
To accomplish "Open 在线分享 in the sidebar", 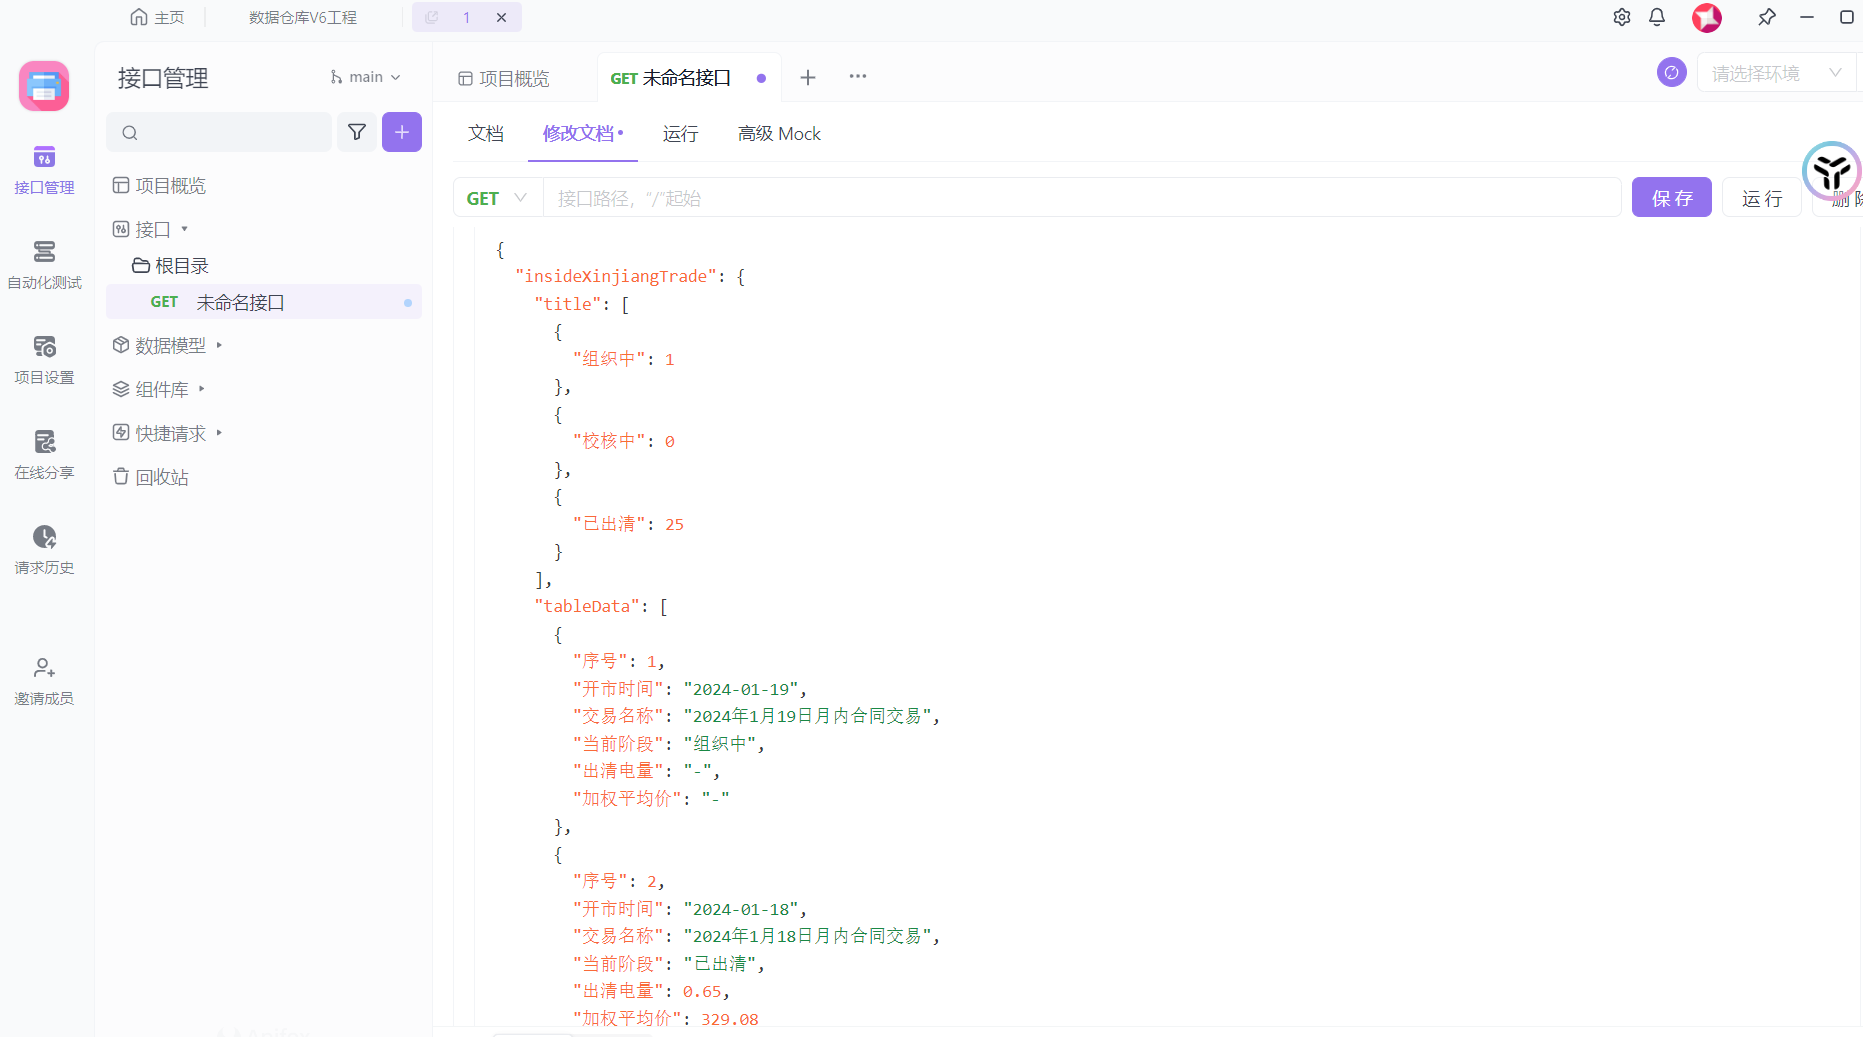I will (x=44, y=455).
